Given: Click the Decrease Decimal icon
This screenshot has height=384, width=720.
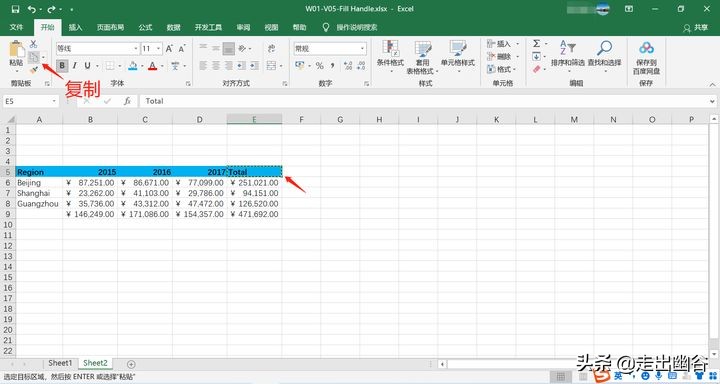Looking at the screenshot, I should [361, 66].
